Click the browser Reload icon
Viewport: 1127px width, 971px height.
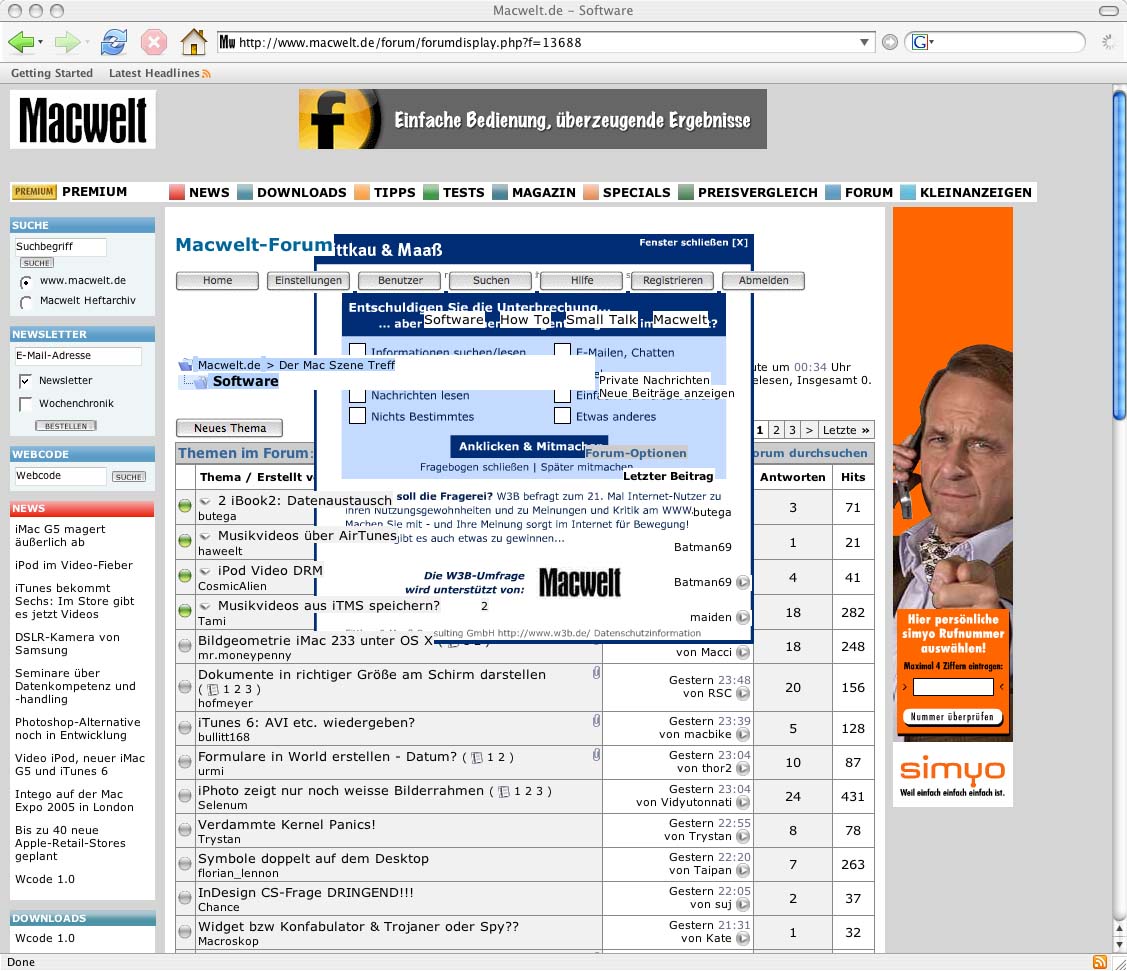[x=114, y=42]
